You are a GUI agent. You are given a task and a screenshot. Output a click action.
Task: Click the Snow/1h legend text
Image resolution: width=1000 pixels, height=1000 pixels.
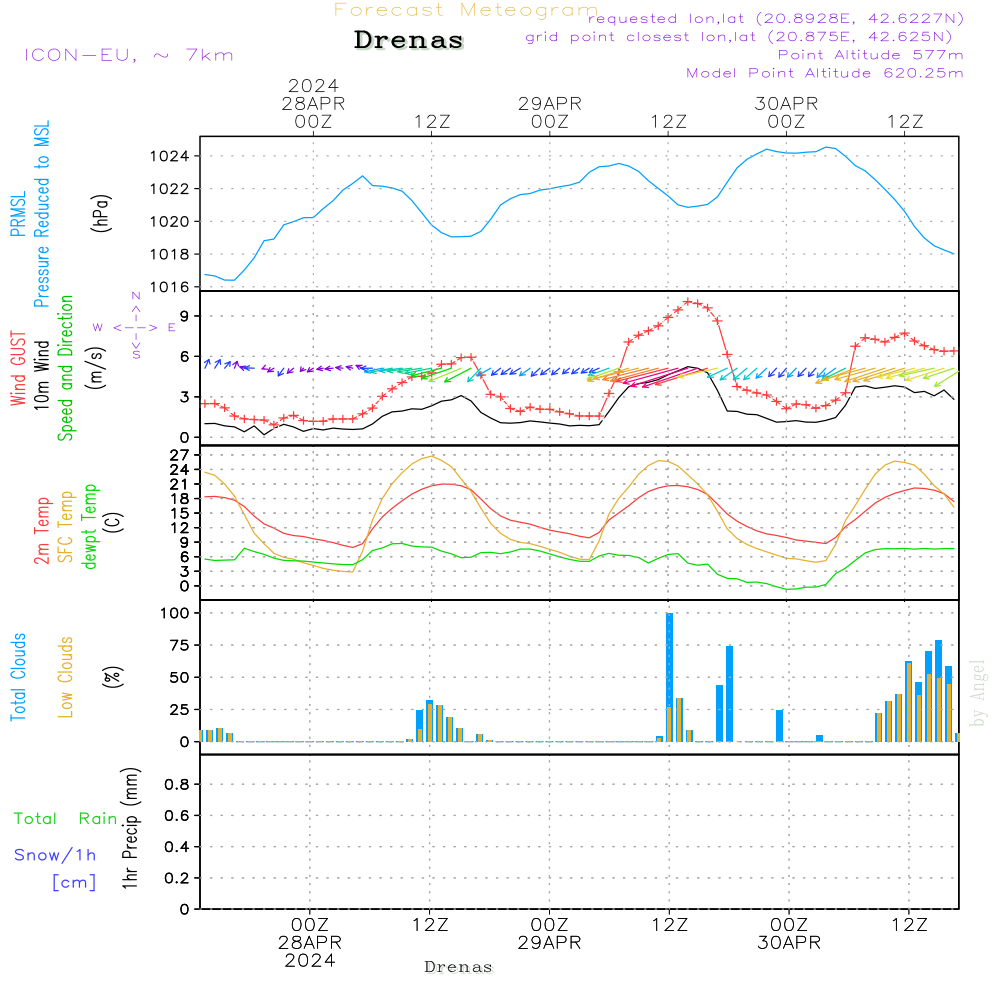click(x=56, y=855)
